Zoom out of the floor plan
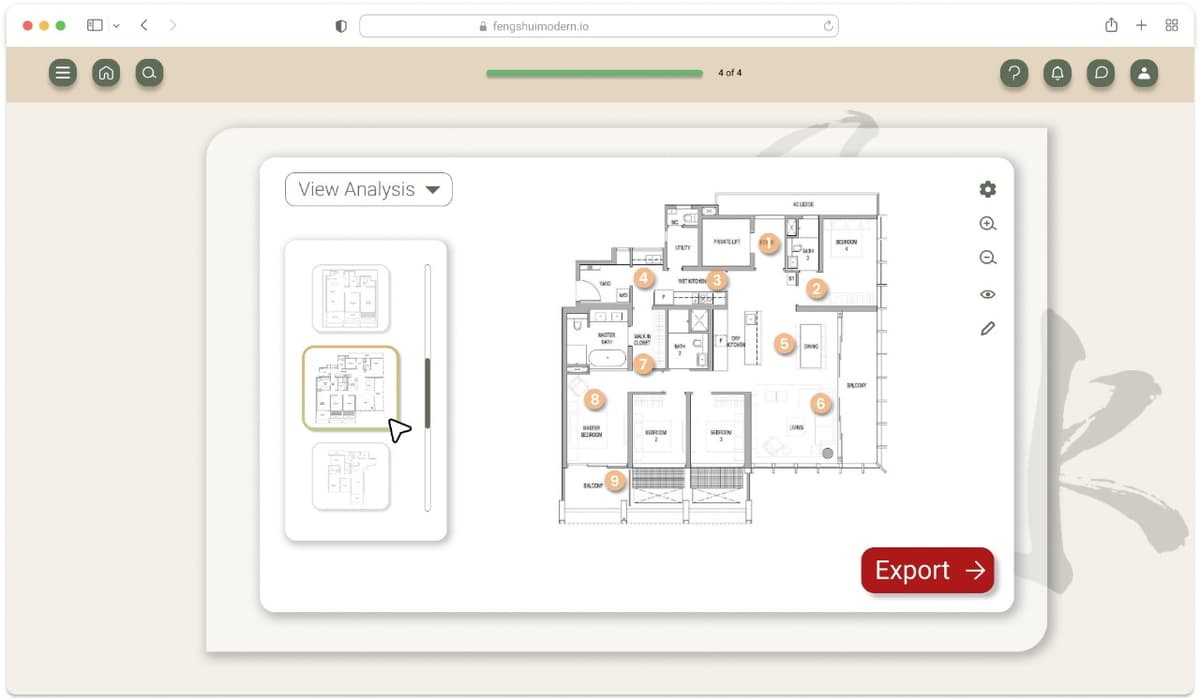The image size is (1200, 699). [987, 257]
